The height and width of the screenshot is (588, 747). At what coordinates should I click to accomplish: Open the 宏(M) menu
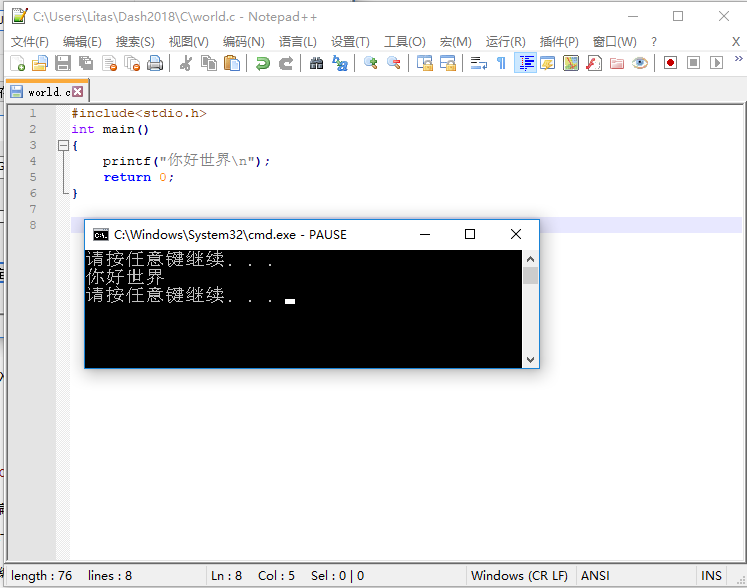point(455,42)
